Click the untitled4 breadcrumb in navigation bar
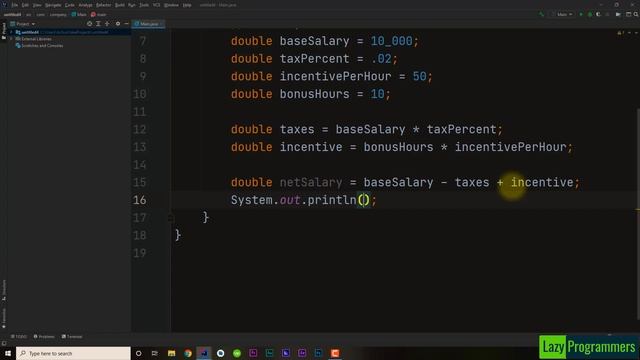Image resolution: width=640 pixels, height=360 pixels. pyautogui.click(x=12, y=14)
